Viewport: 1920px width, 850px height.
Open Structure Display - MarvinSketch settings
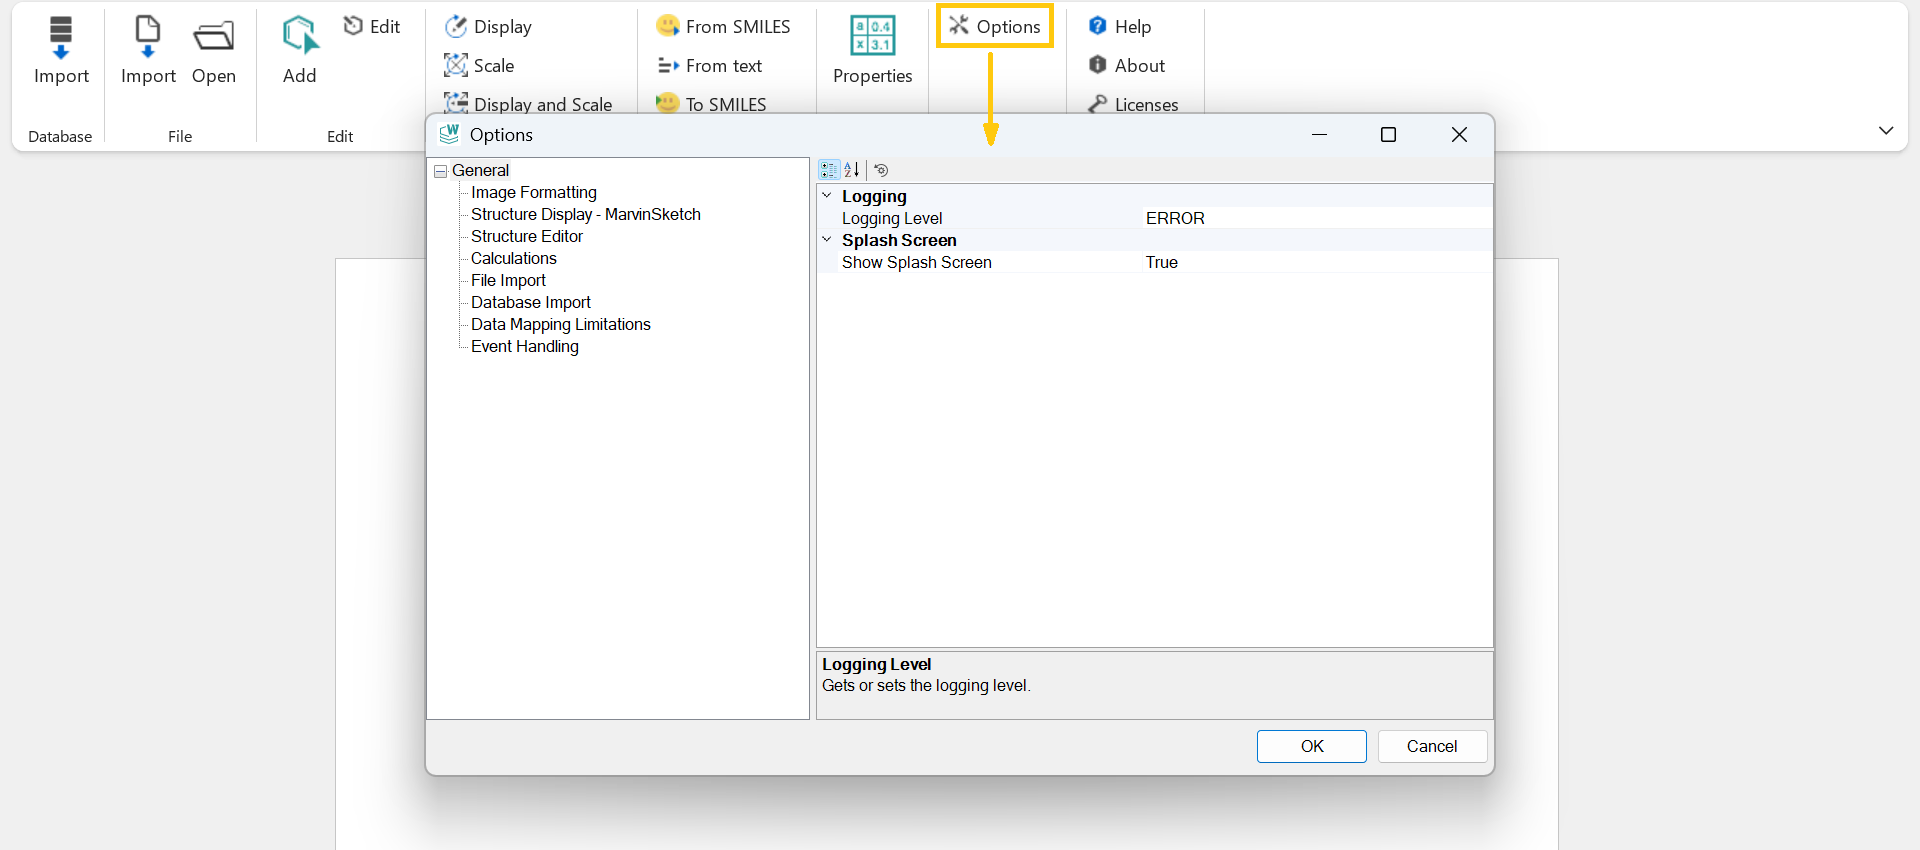click(586, 214)
